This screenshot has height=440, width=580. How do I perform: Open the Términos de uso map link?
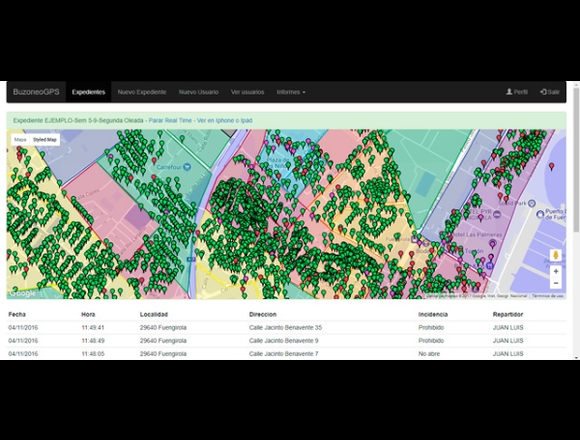tap(547, 296)
